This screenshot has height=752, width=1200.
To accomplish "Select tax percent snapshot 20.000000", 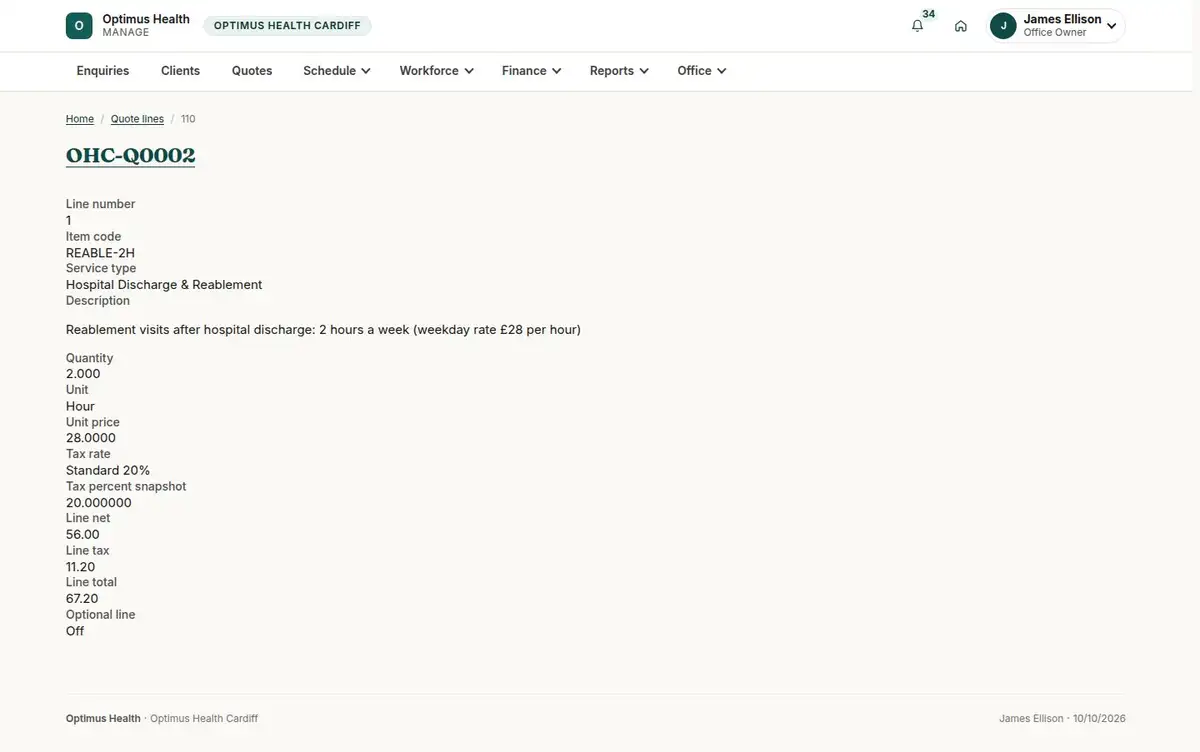I will [99, 503].
